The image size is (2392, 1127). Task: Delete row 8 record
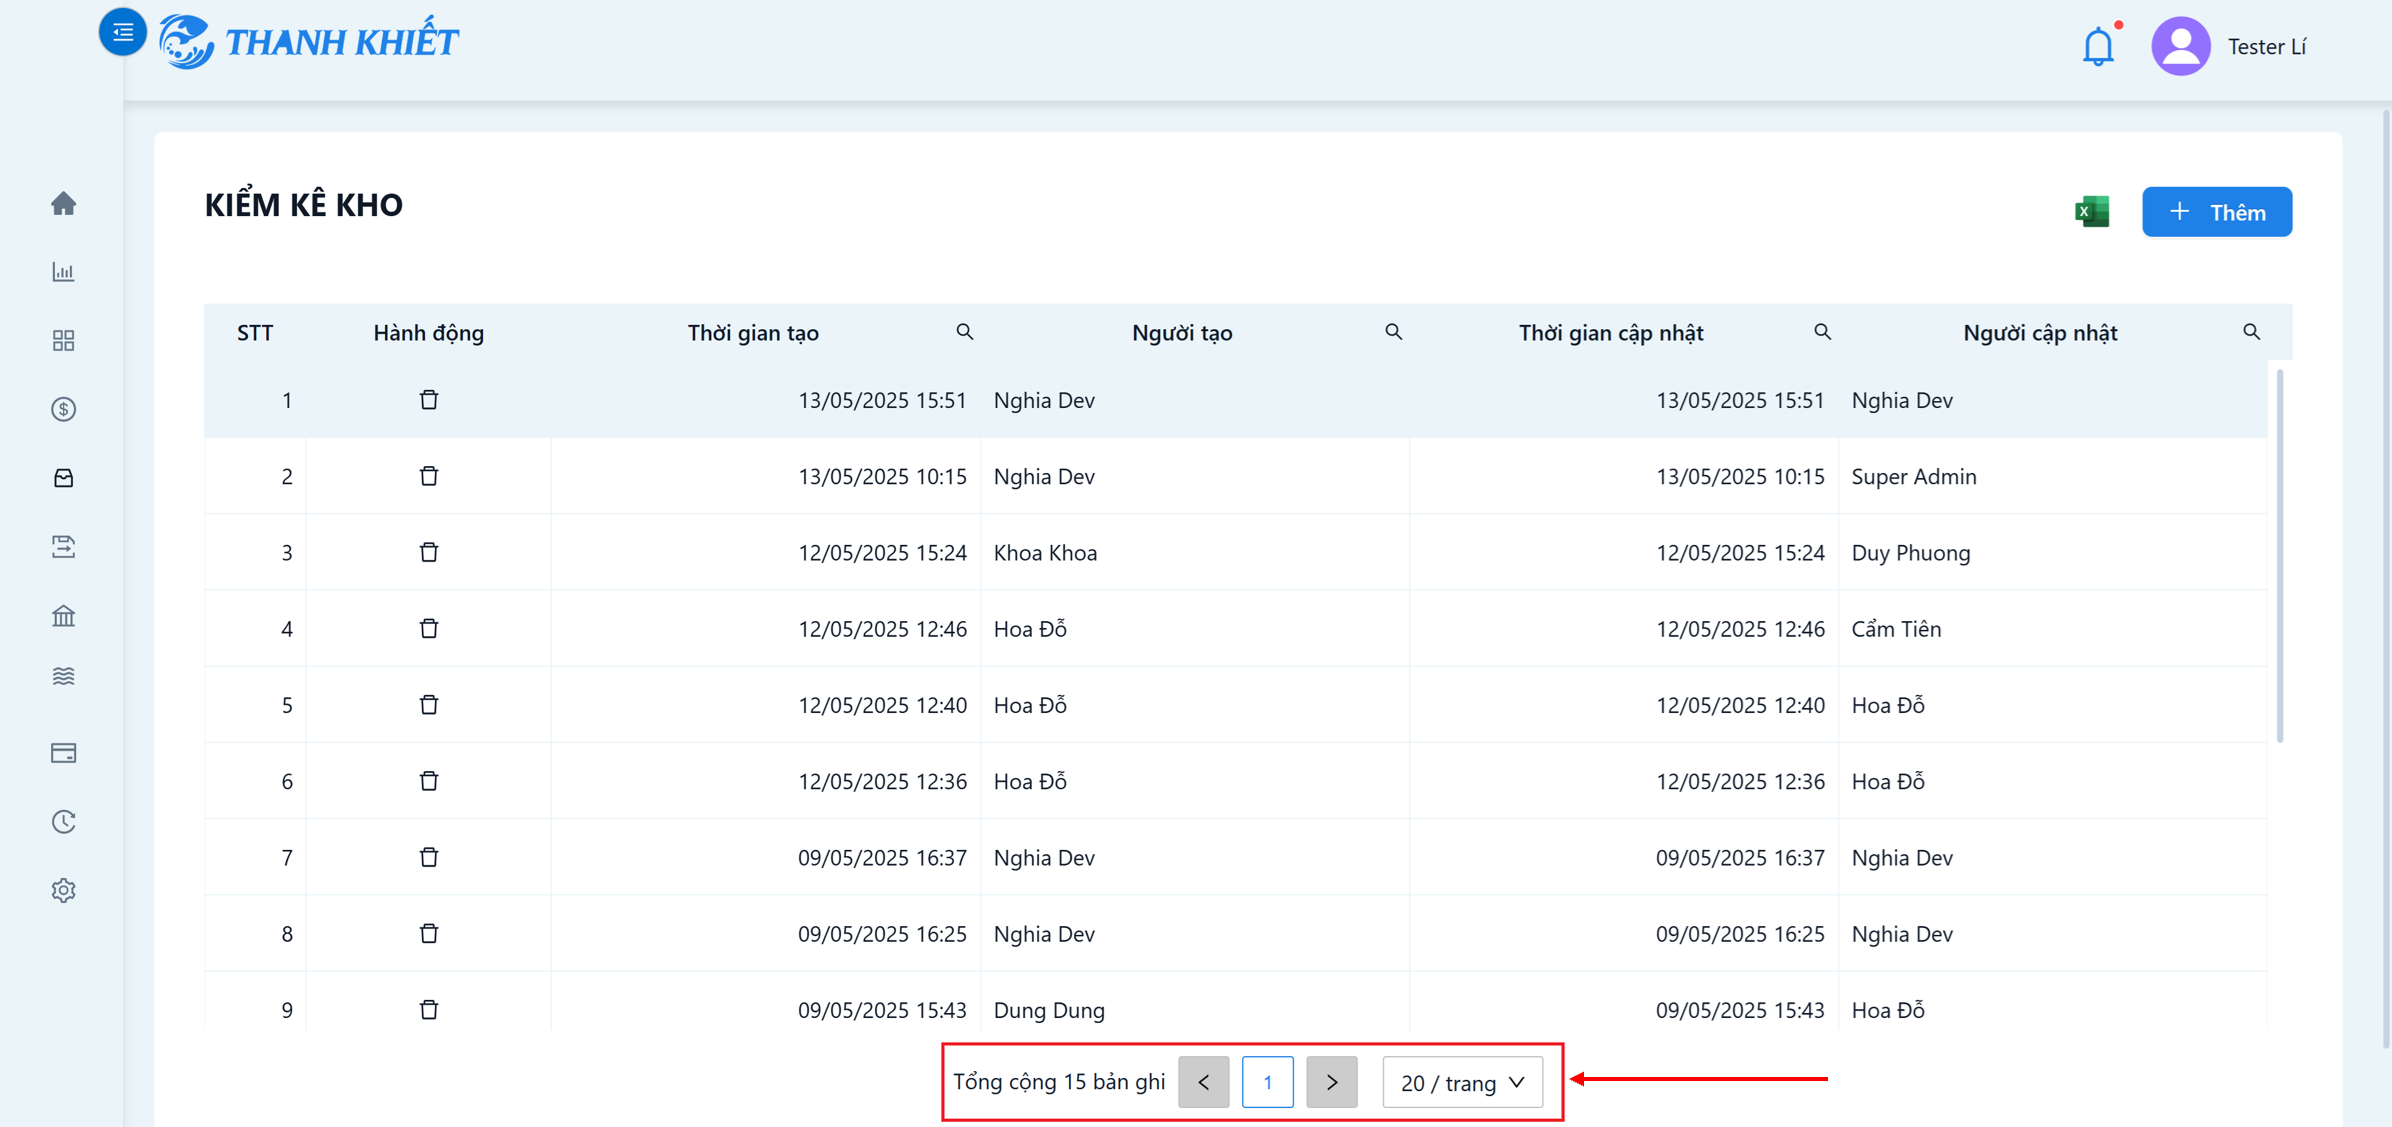click(x=429, y=934)
